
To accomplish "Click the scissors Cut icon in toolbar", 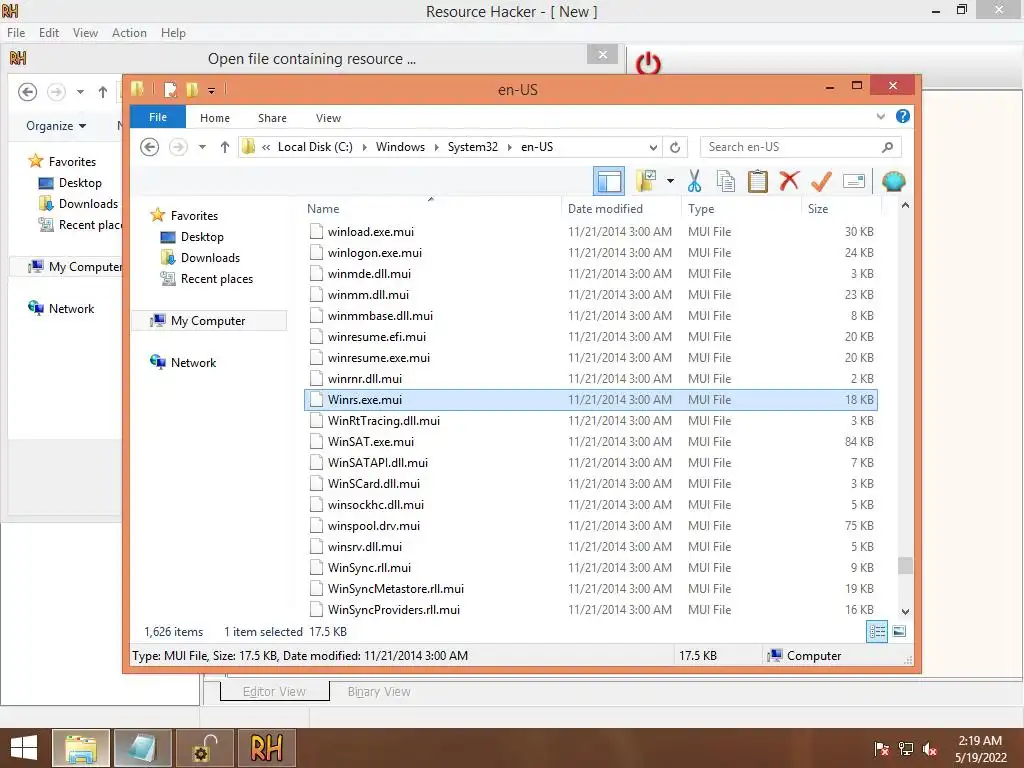I will coord(694,182).
